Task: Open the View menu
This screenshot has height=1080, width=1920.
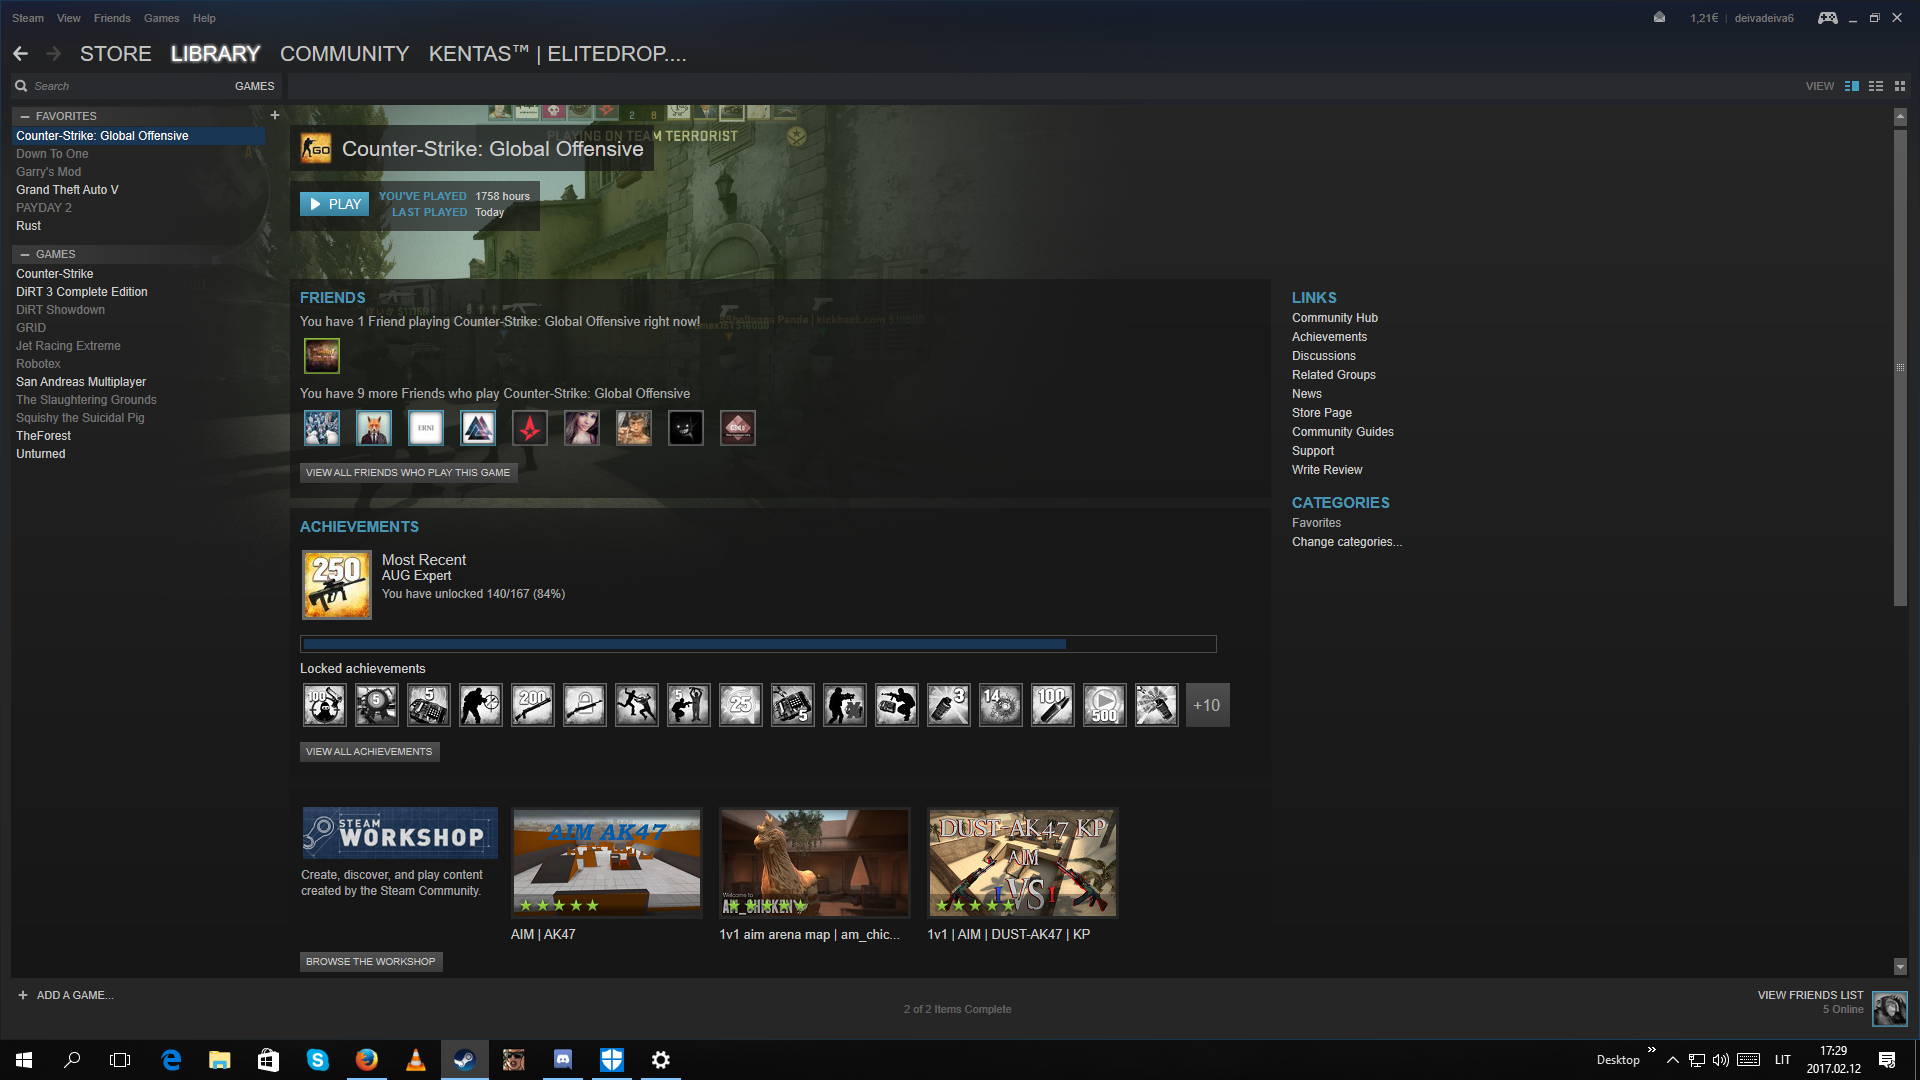Action: coord(69,18)
